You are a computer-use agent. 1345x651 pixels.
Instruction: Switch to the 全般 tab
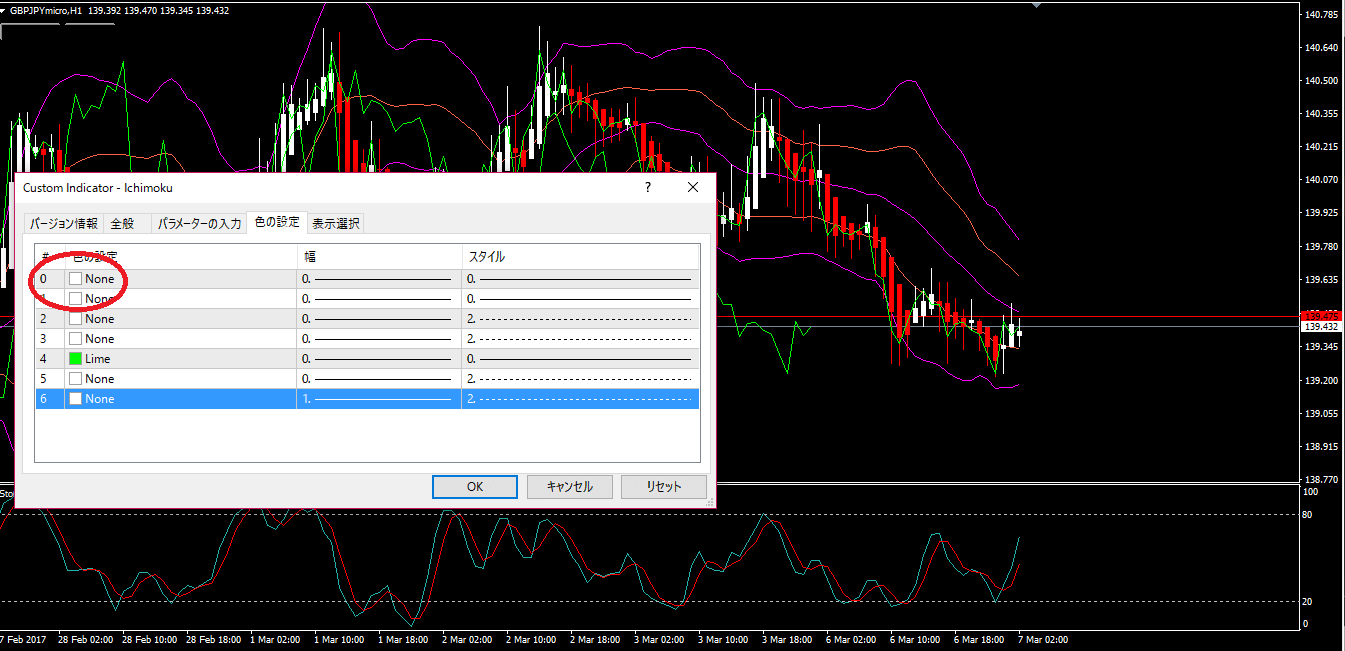pyautogui.click(x=122, y=223)
